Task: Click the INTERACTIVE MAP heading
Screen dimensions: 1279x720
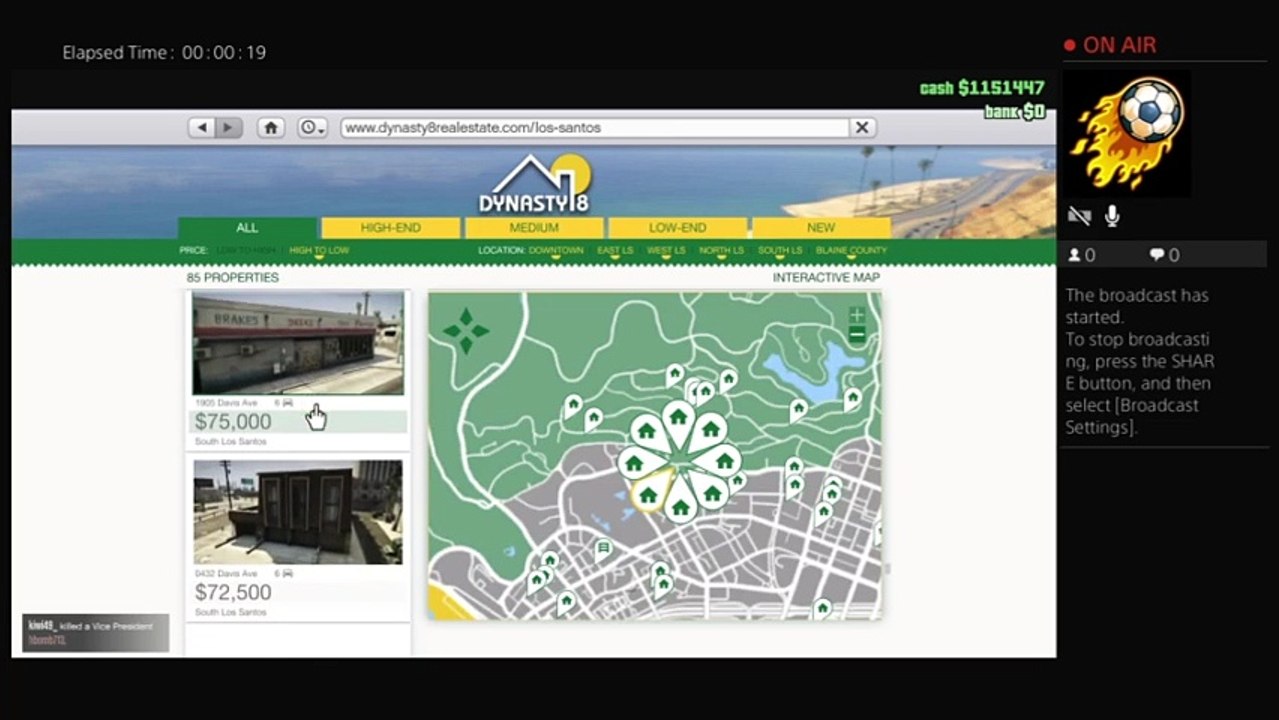Action: click(x=826, y=278)
